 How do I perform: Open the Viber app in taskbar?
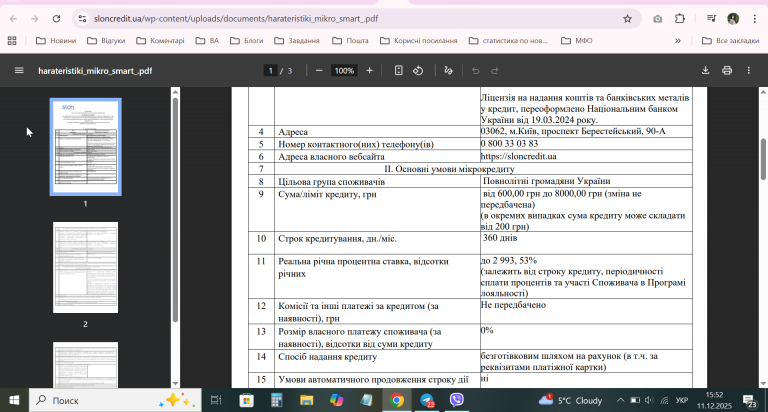pos(456,400)
